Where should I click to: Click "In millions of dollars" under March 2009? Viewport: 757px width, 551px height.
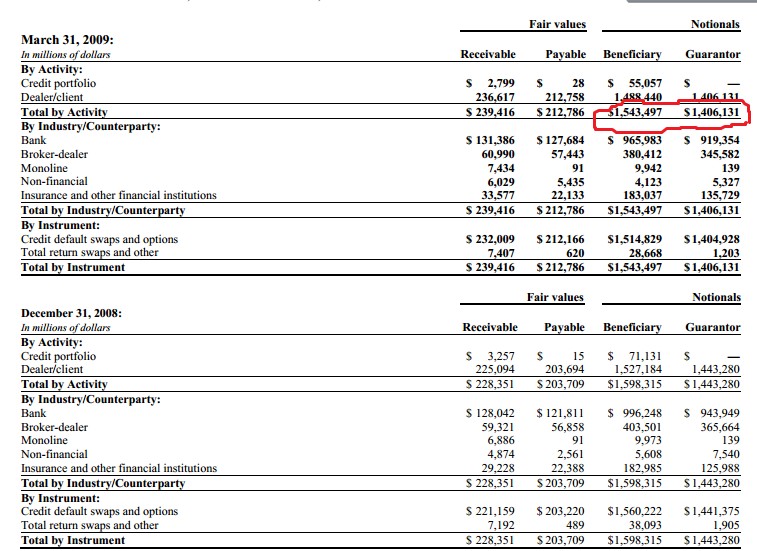[x=65, y=55]
